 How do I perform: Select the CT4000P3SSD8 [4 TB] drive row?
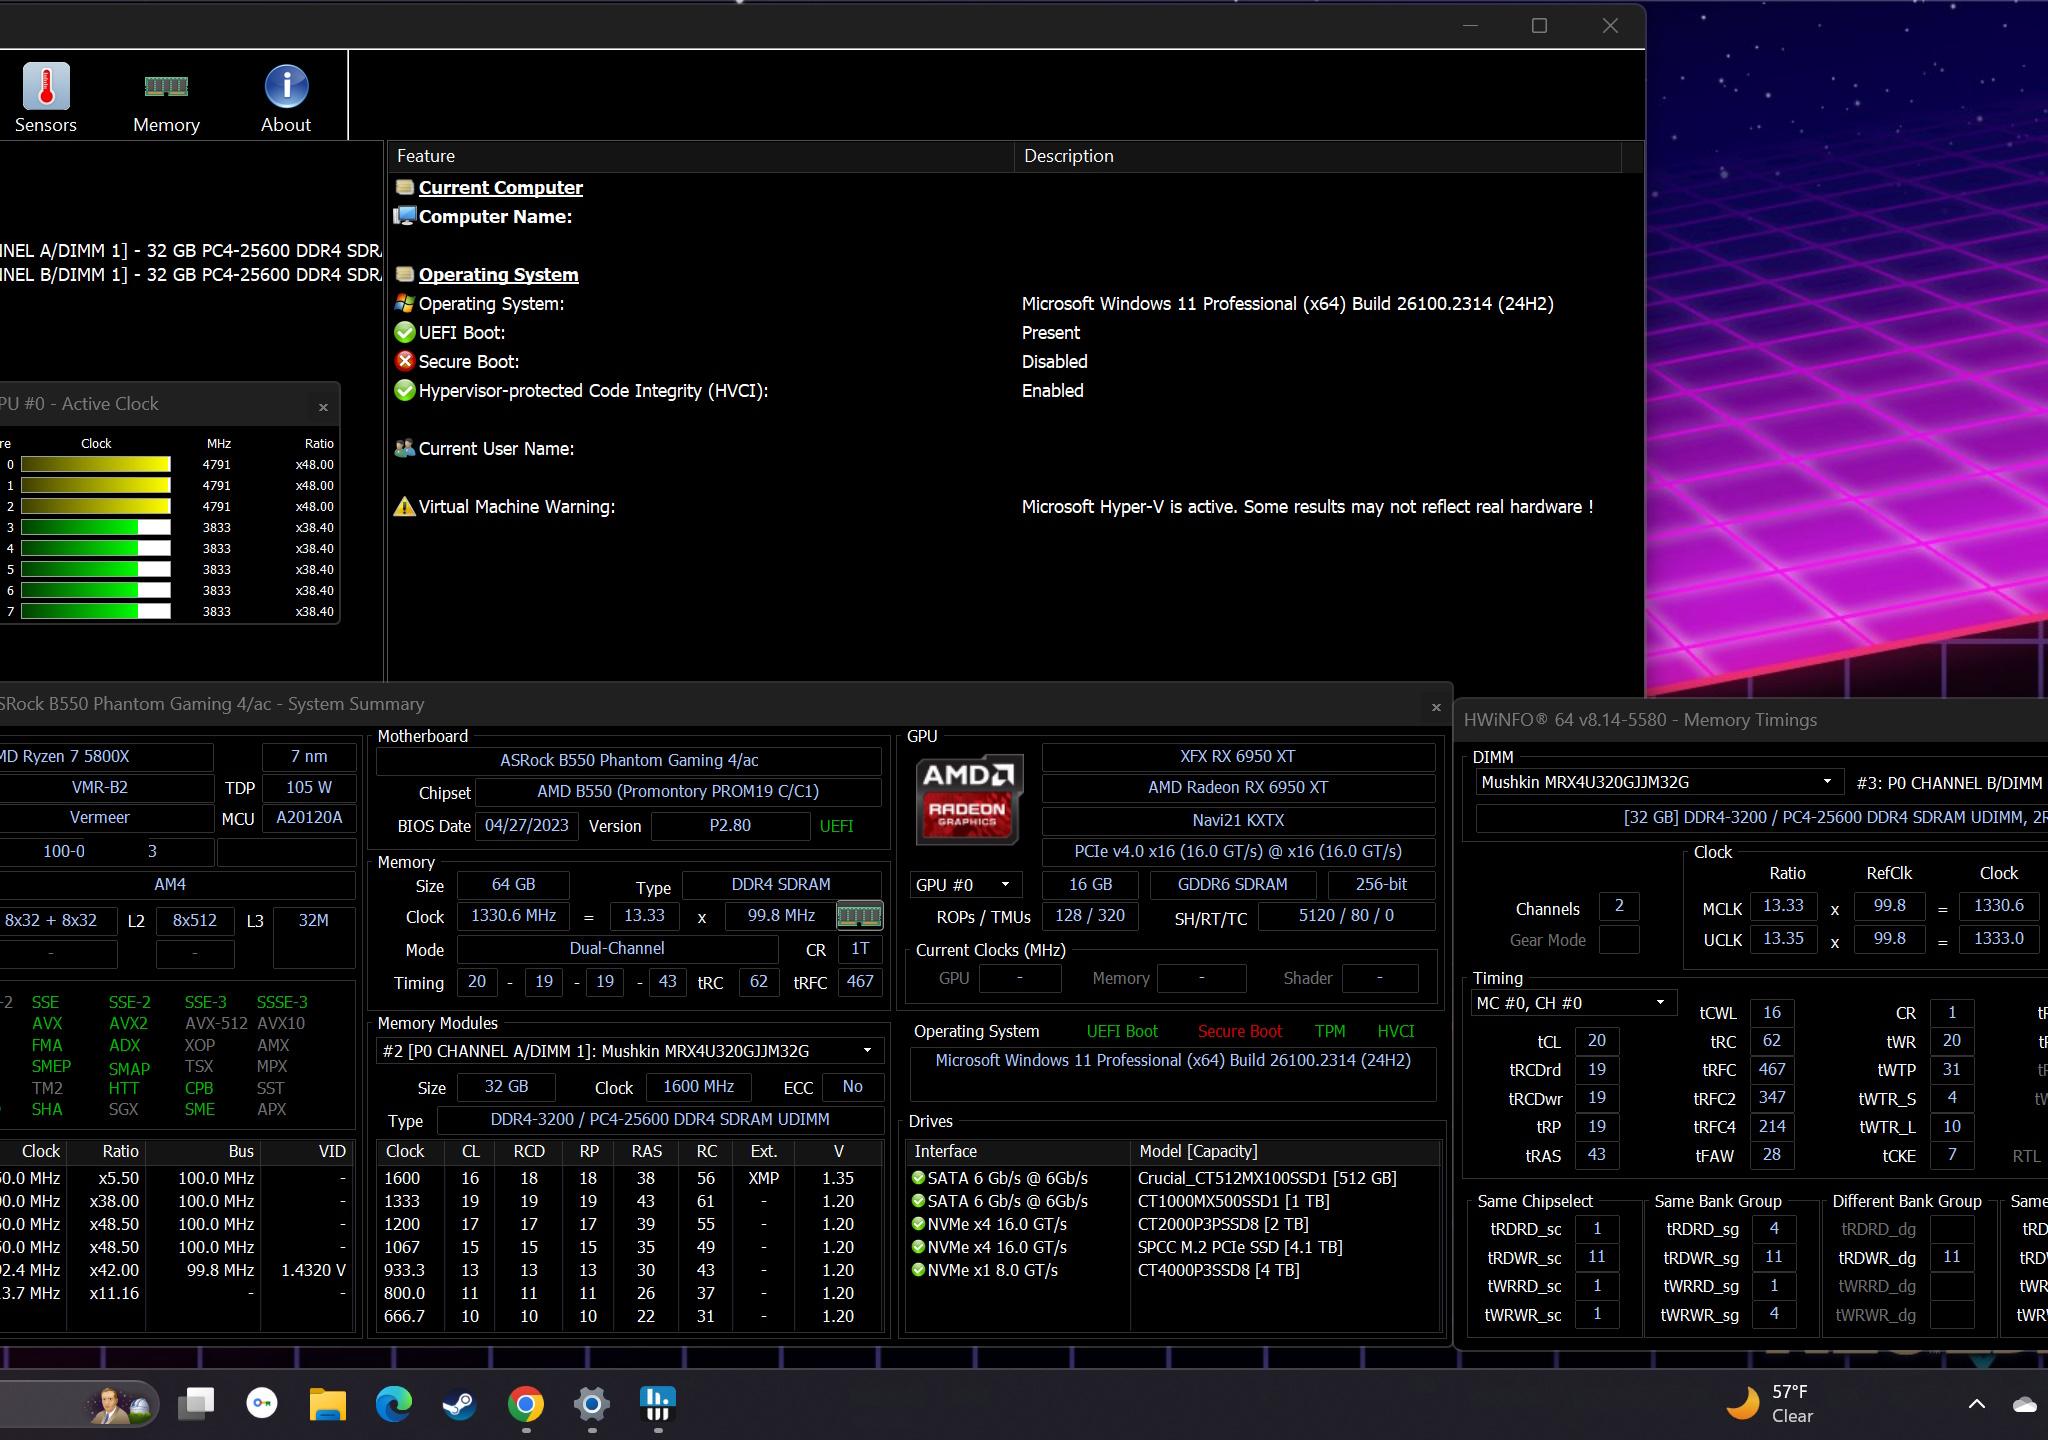pyautogui.click(x=1173, y=1269)
